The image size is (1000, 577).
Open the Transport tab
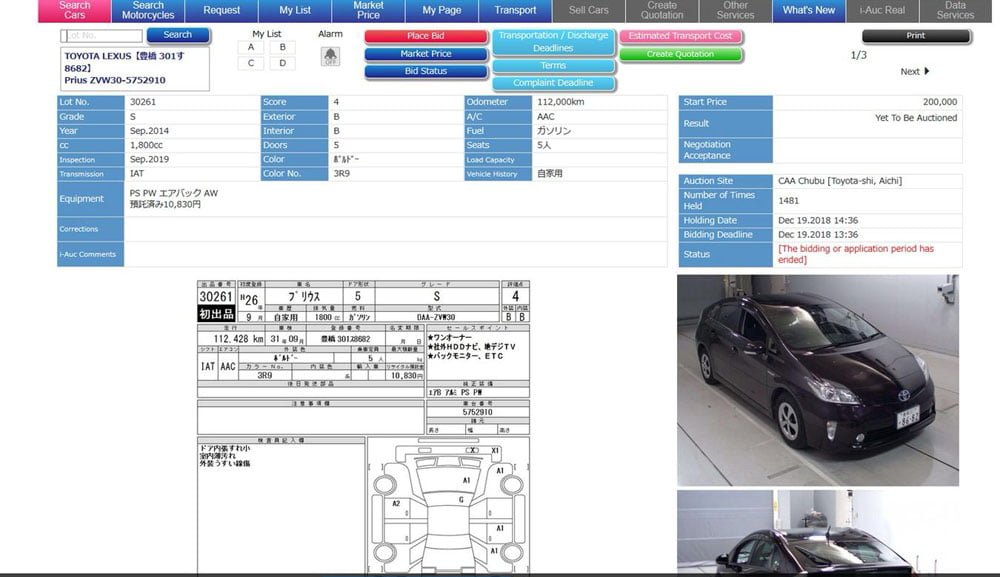pos(515,10)
